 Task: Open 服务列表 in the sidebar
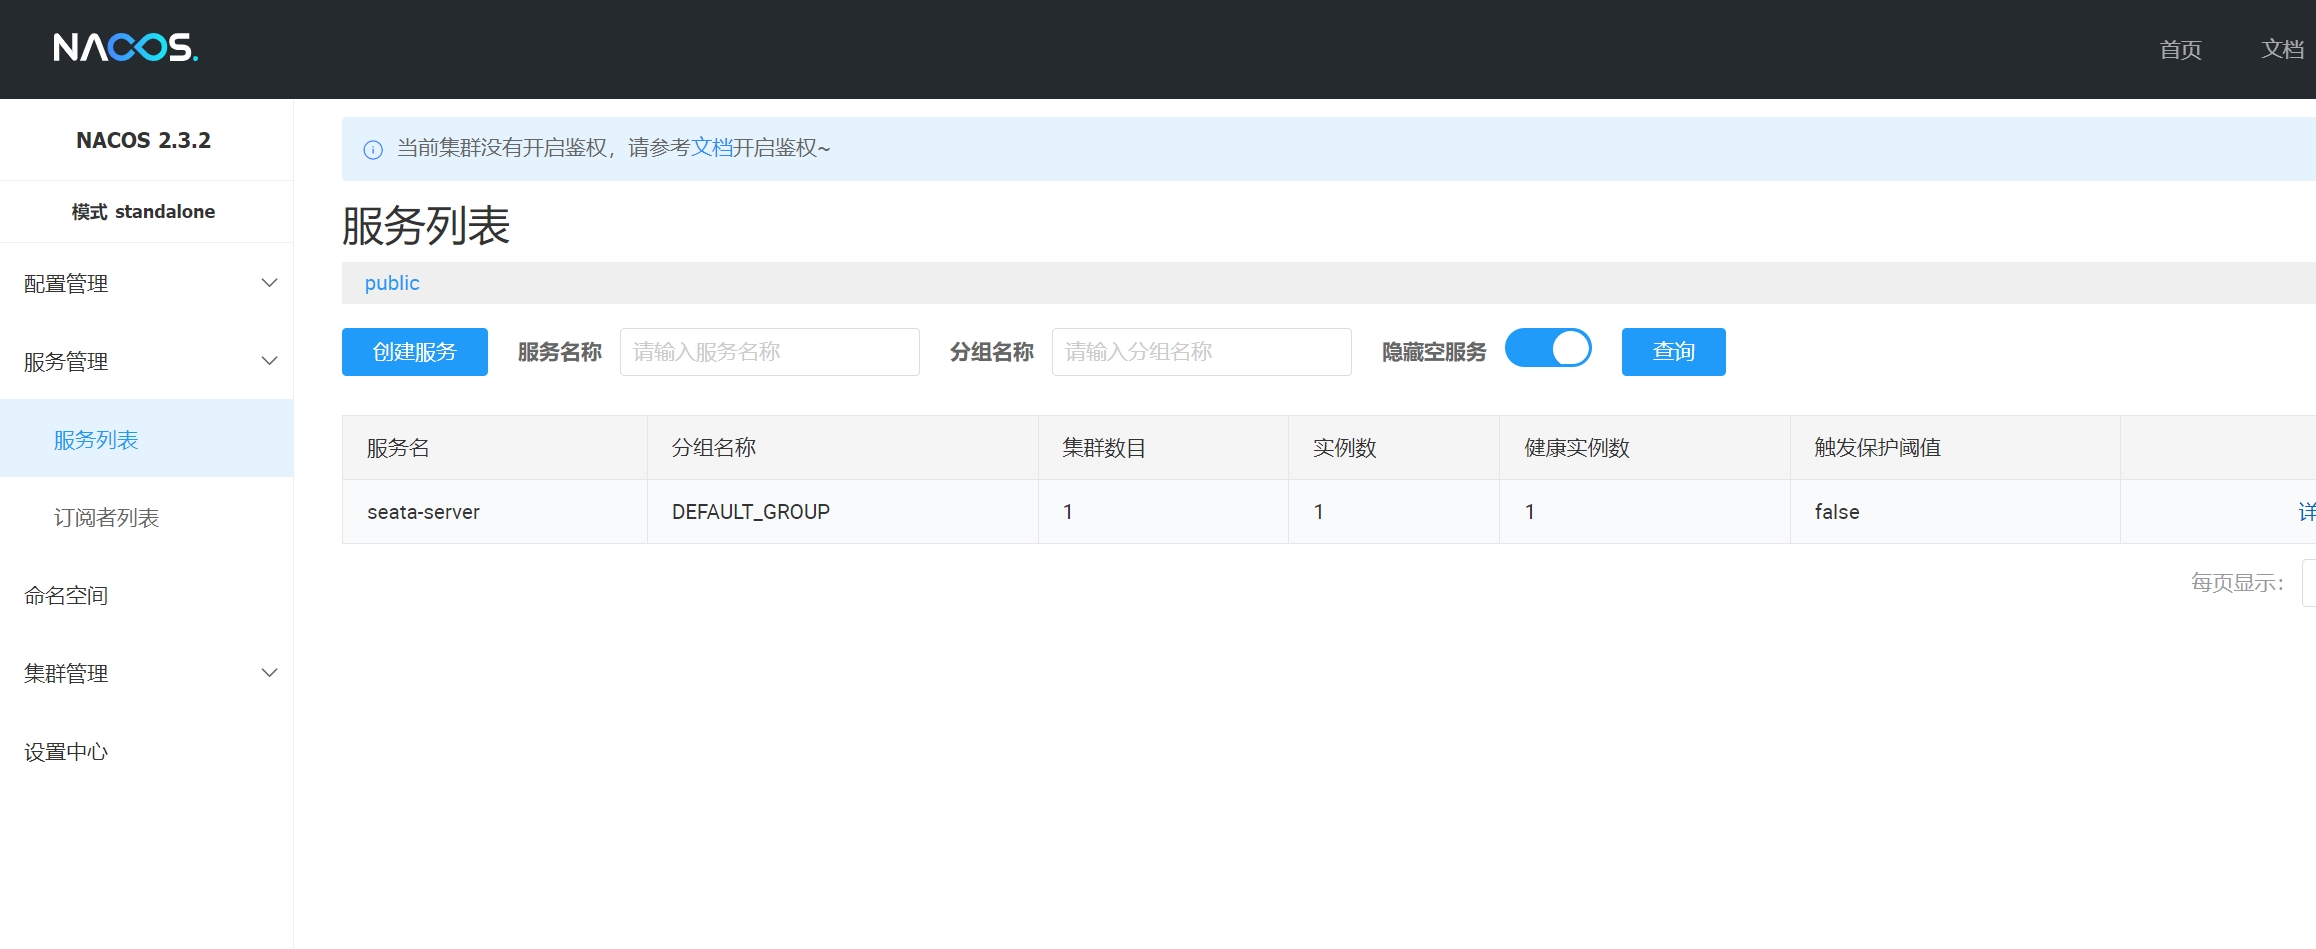[96, 440]
